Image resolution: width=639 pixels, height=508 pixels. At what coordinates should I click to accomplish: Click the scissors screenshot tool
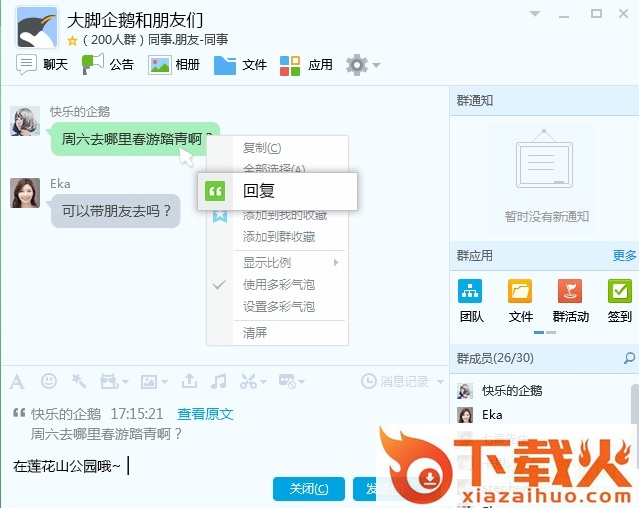[248, 381]
